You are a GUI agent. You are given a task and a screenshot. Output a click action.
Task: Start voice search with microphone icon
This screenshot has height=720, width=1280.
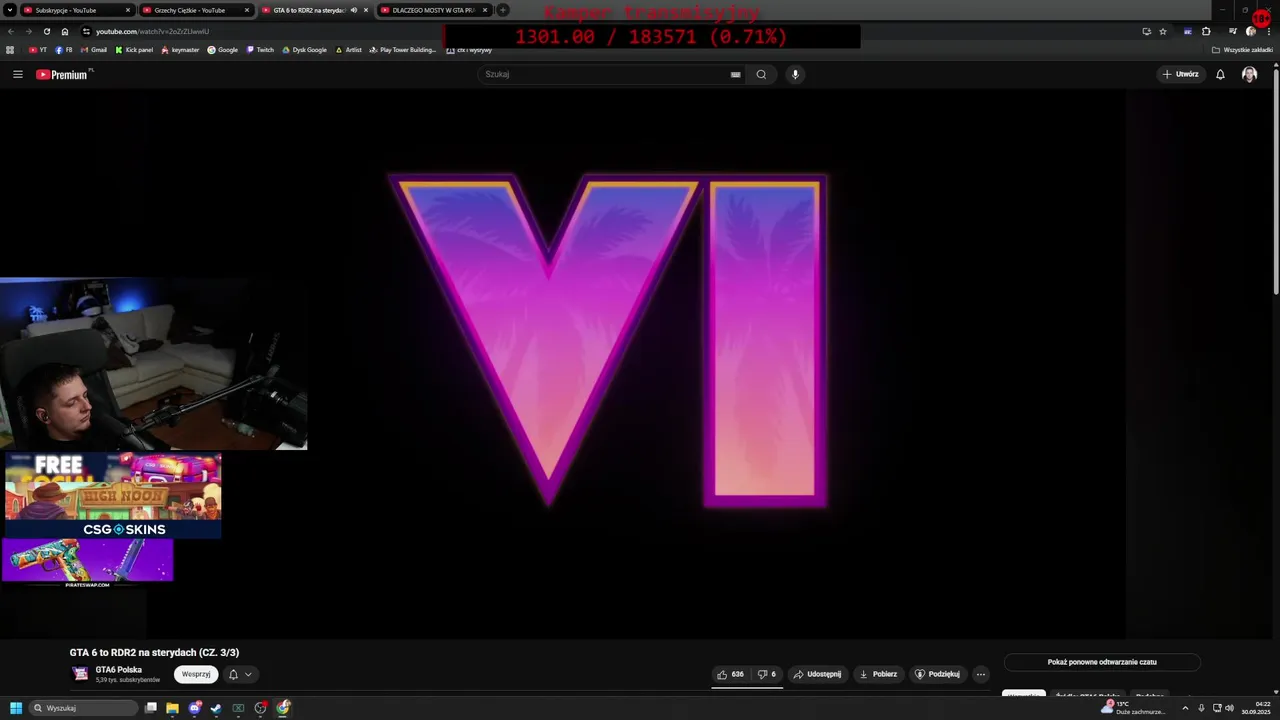pos(795,74)
